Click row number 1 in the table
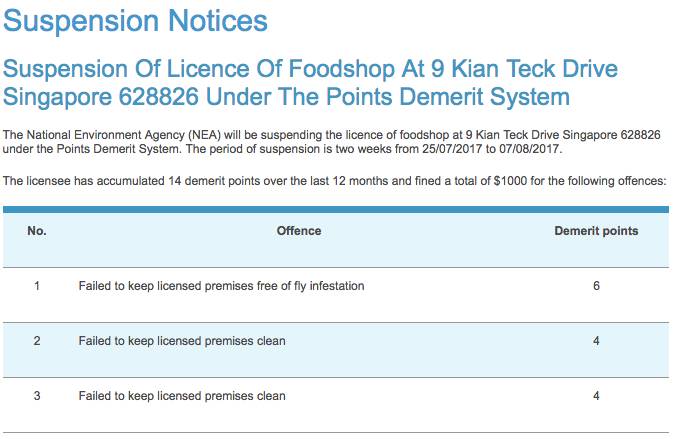The height and width of the screenshot is (439, 678). pyautogui.click(x=37, y=286)
